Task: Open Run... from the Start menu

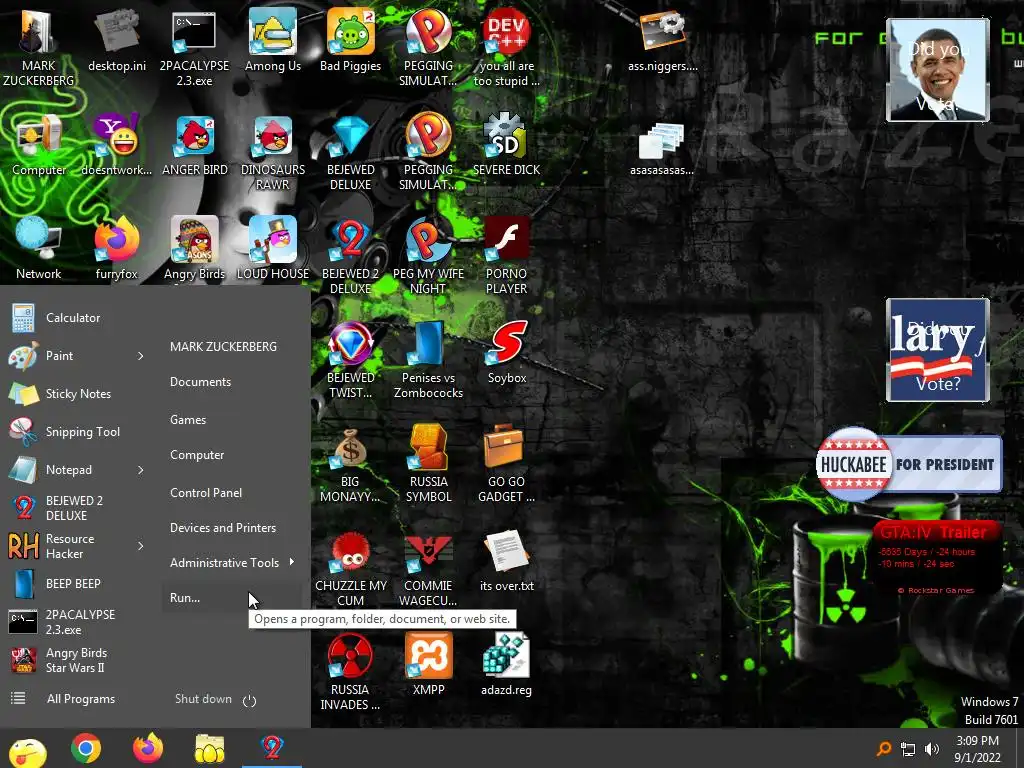Action: 232,598
